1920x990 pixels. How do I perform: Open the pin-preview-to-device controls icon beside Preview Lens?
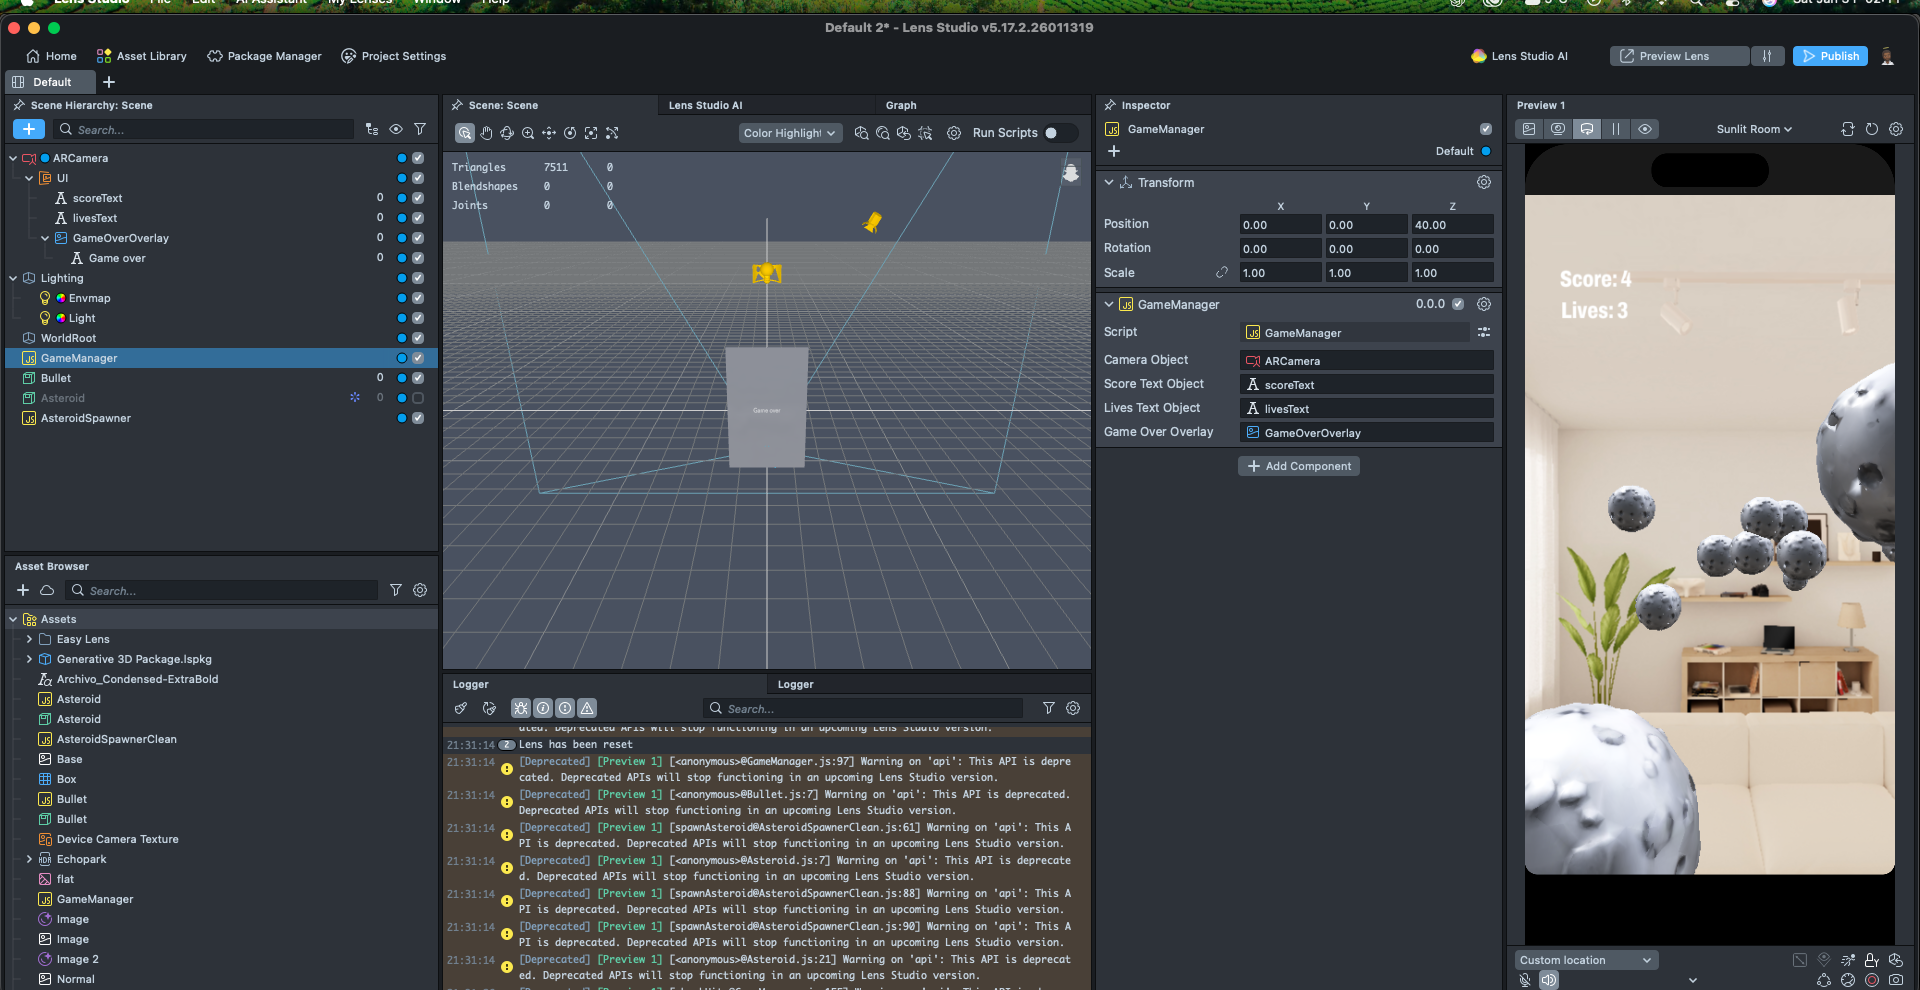(x=1767, y=56)
